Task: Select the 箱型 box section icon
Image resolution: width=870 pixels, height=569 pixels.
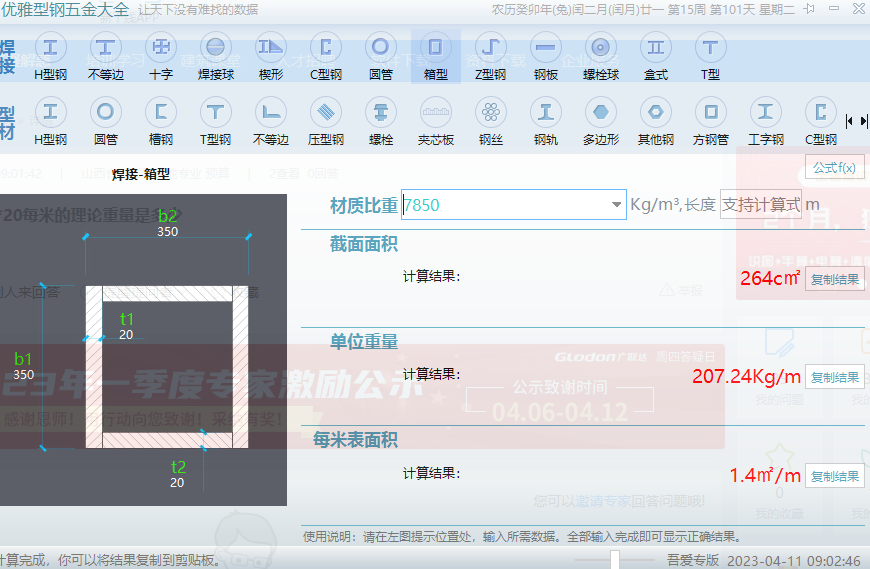Action: click(x=436, y=57)
